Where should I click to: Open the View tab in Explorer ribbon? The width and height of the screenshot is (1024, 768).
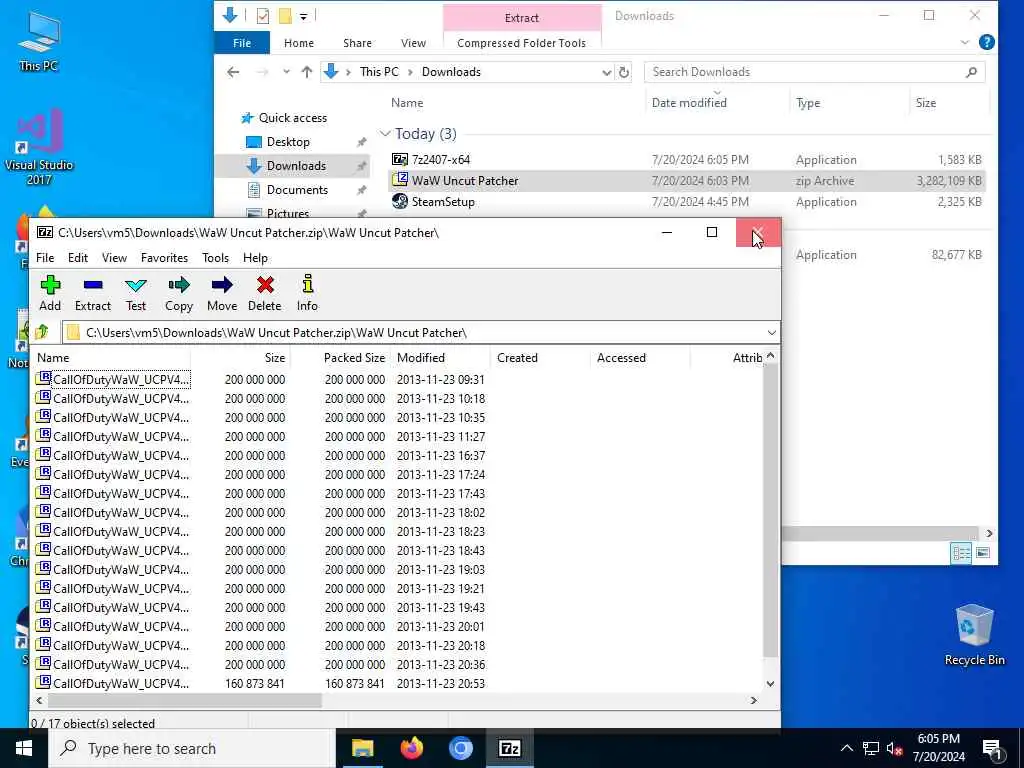[x=413, y=43]
